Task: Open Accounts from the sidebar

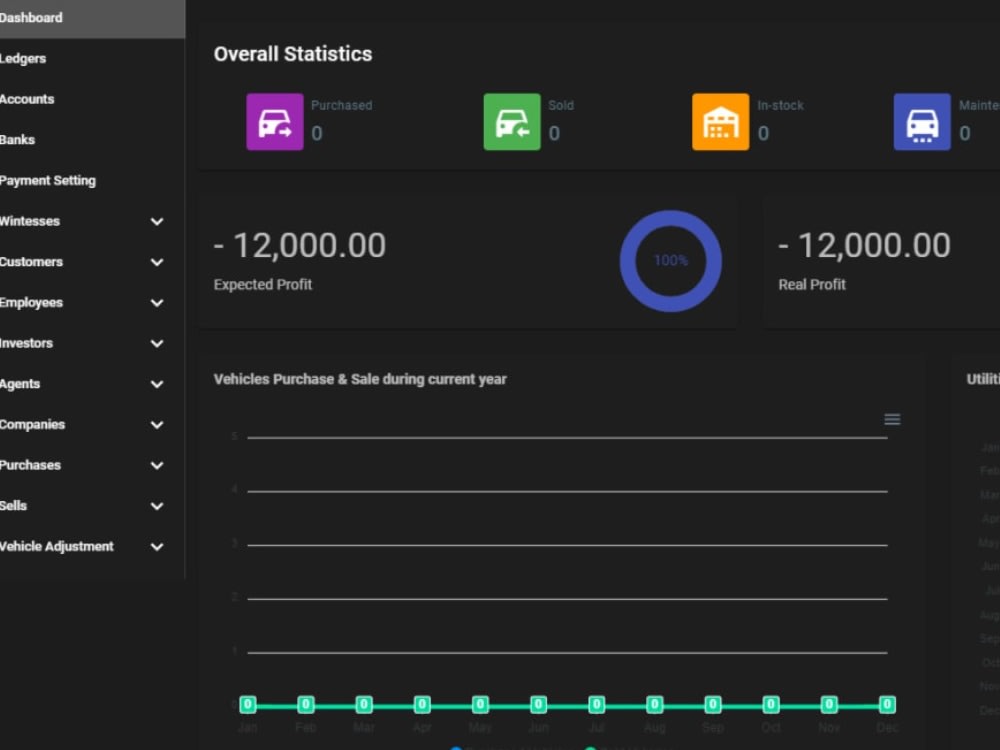Action: point(27,99)
